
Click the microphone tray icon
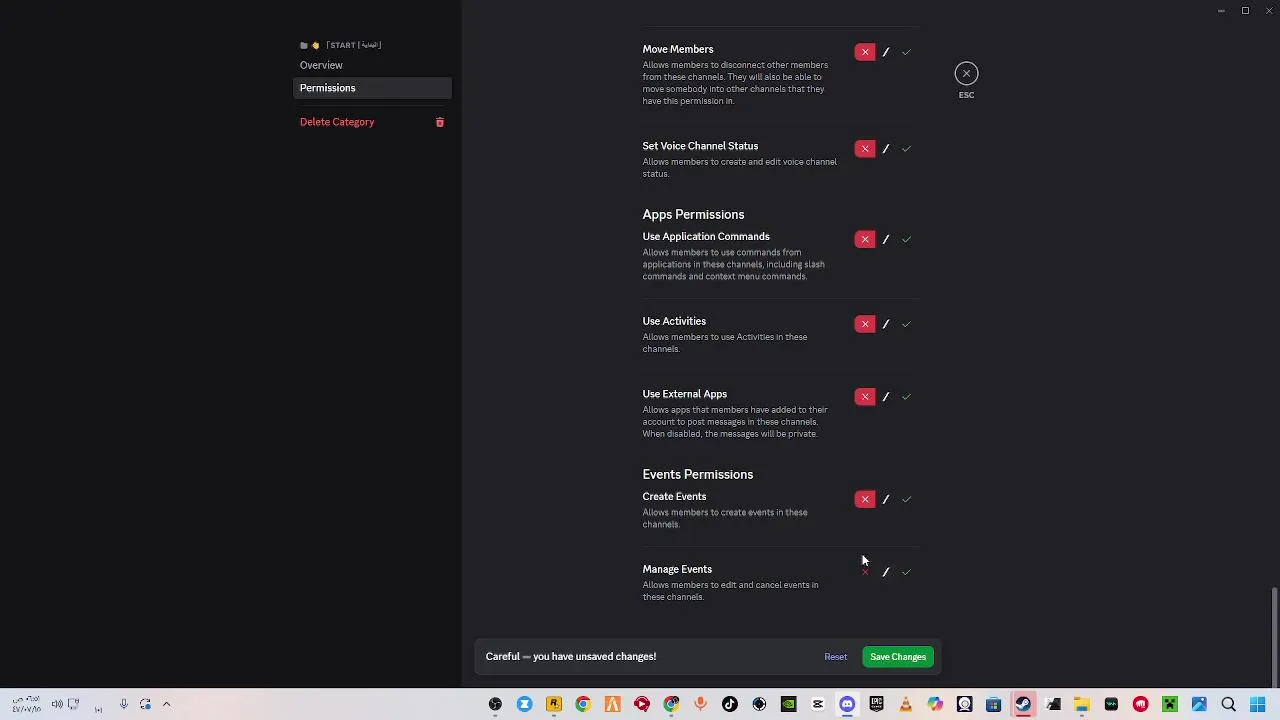(x=124, y=704)
